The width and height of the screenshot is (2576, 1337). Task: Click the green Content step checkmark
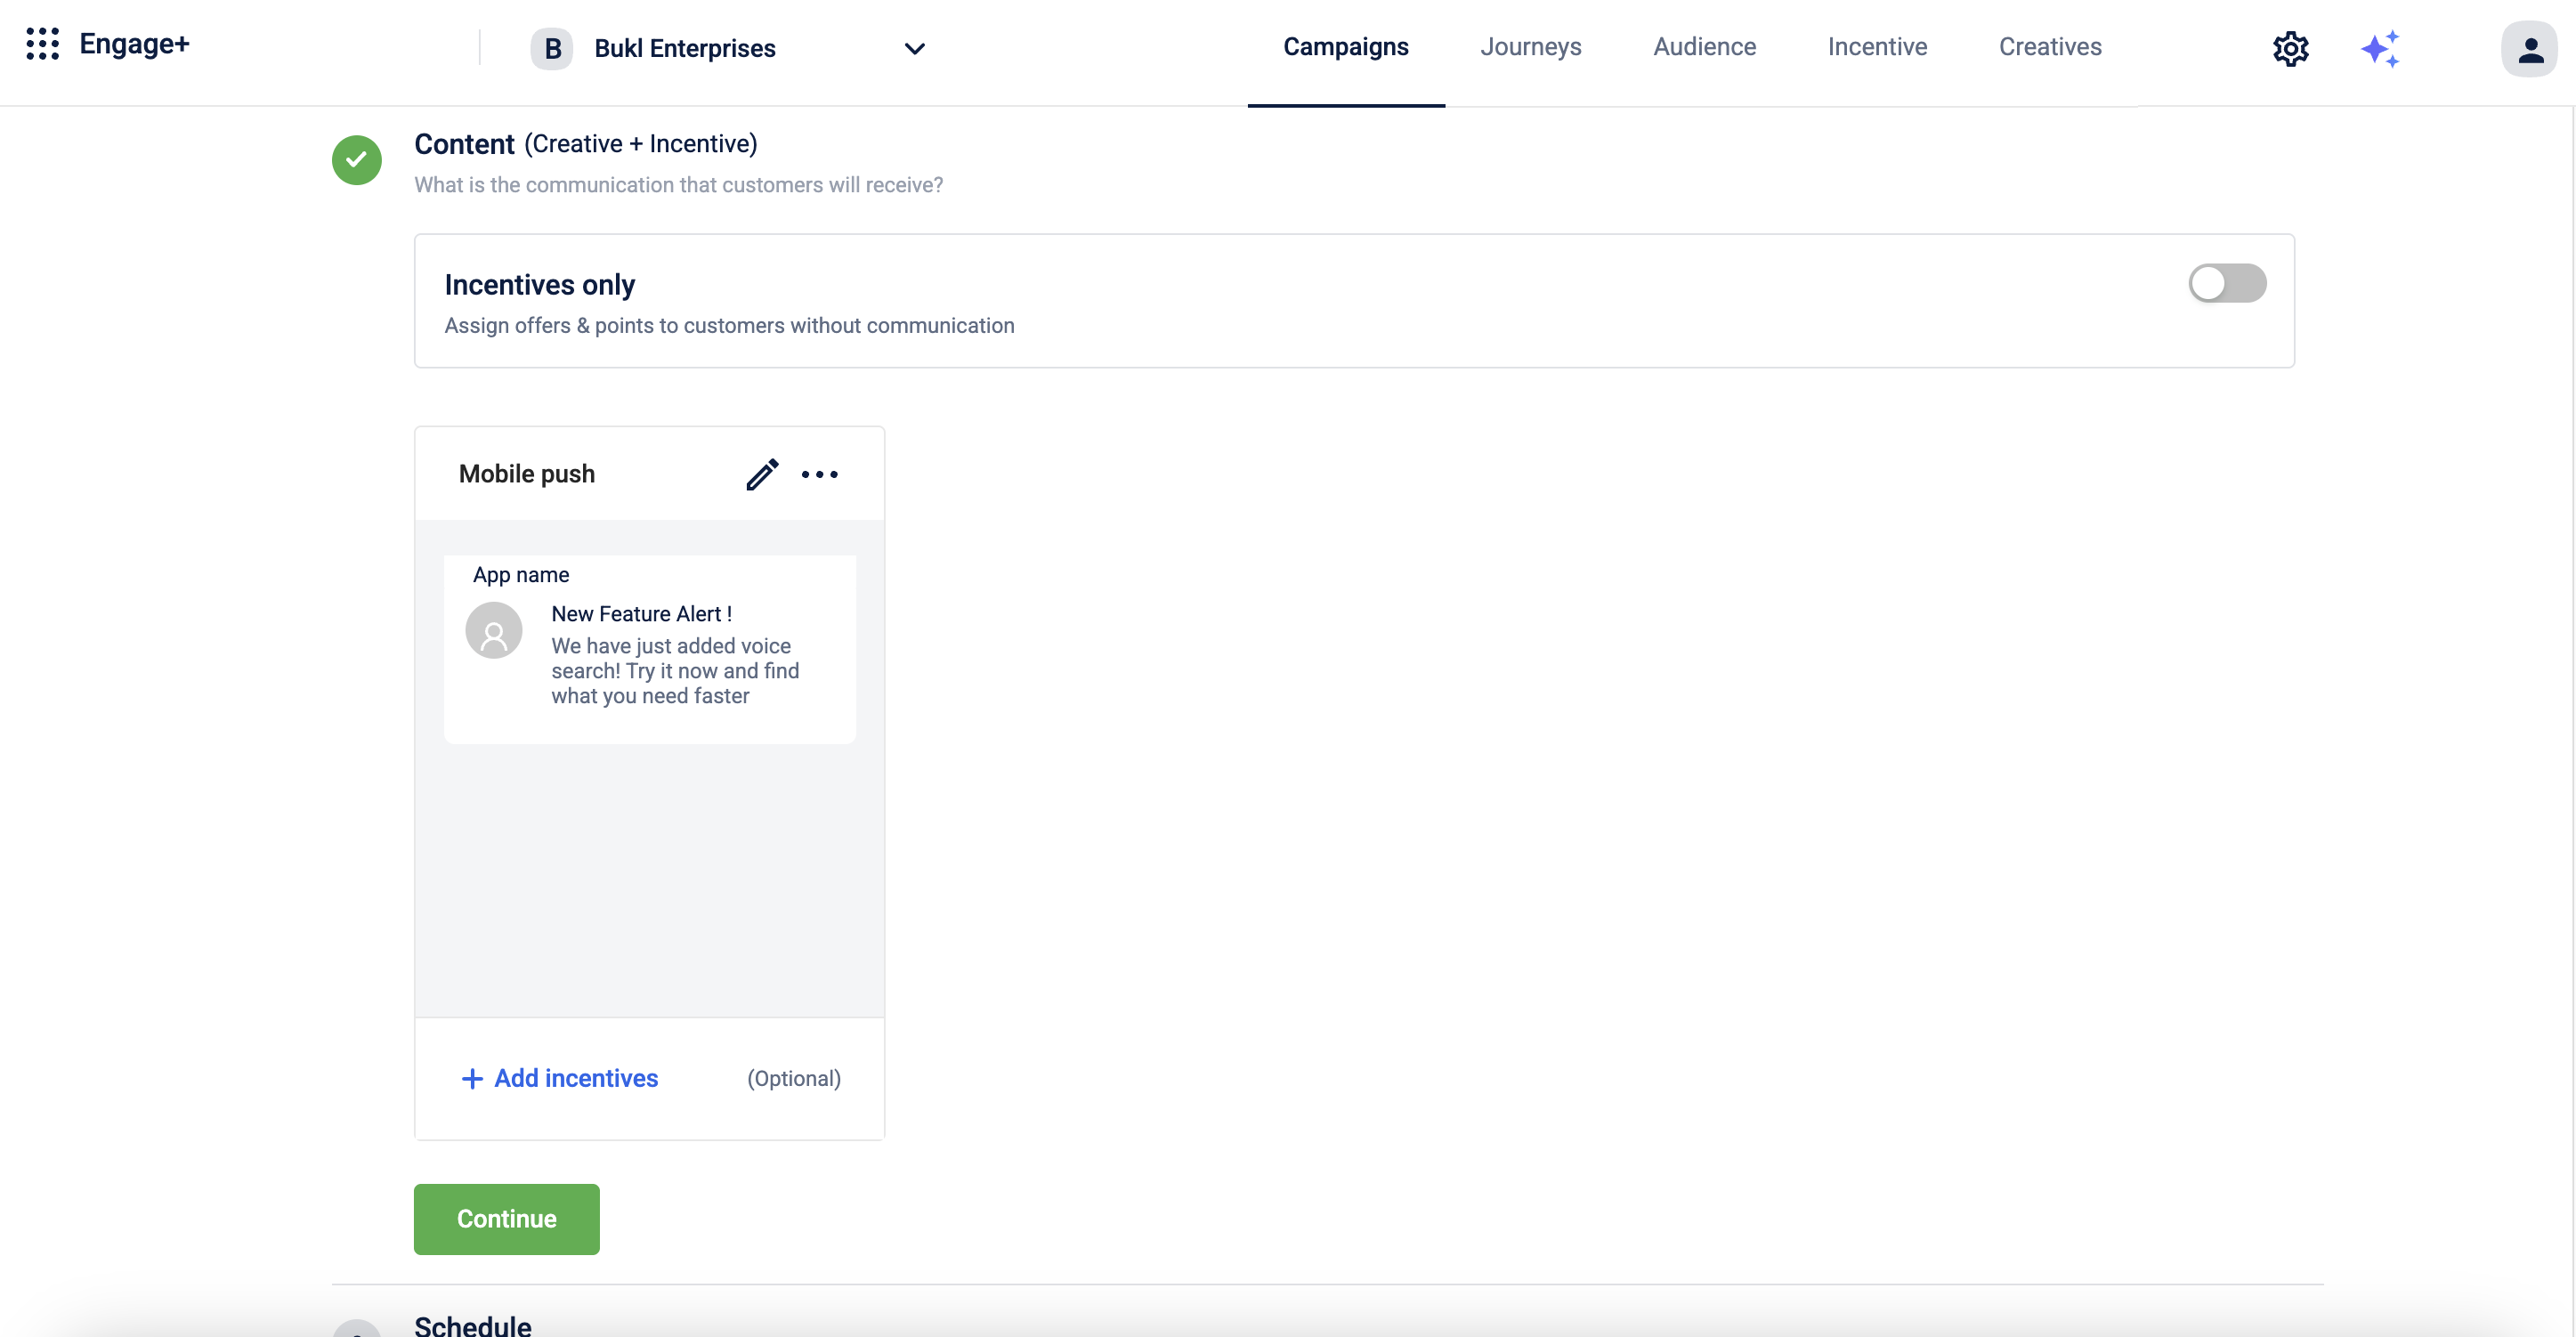[x=357, y=160]
